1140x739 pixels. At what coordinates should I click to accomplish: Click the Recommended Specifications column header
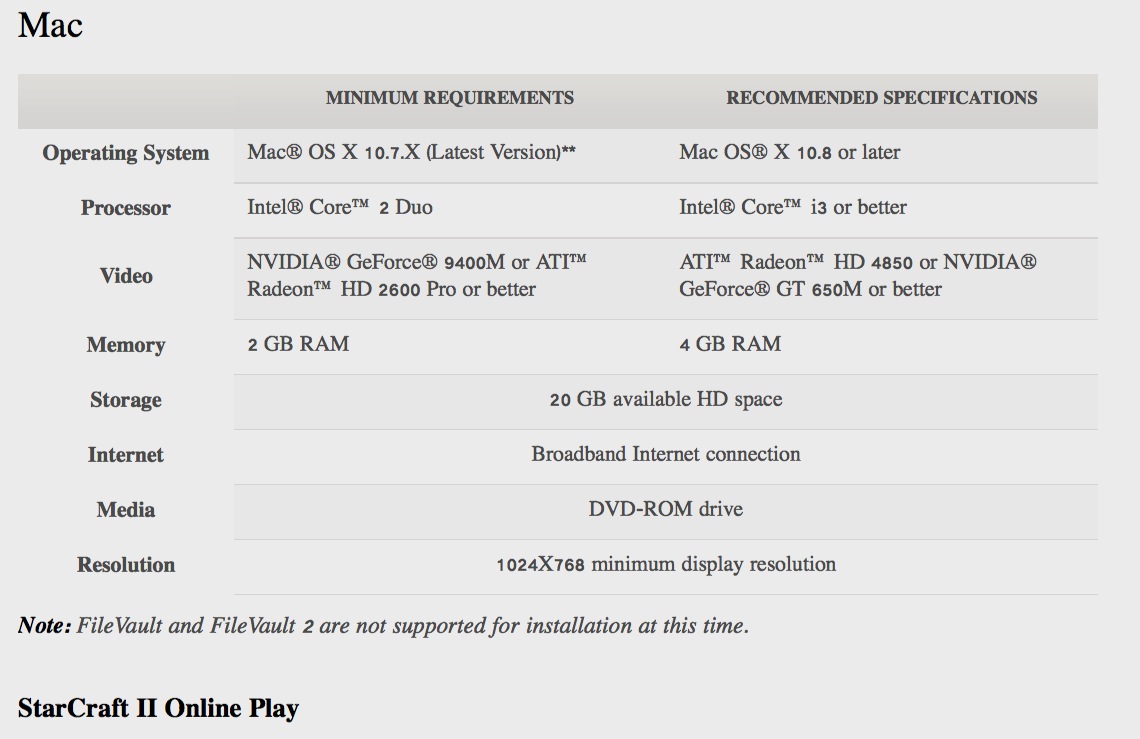coord(881,98)
